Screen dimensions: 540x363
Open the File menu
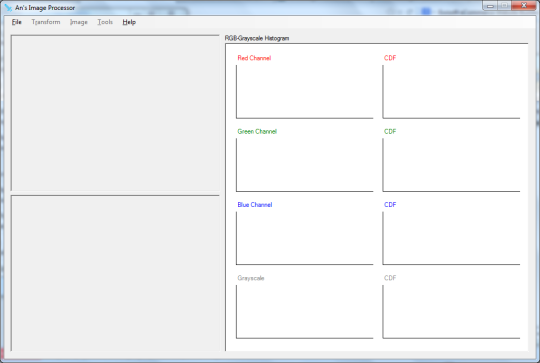tap(17, 22)
